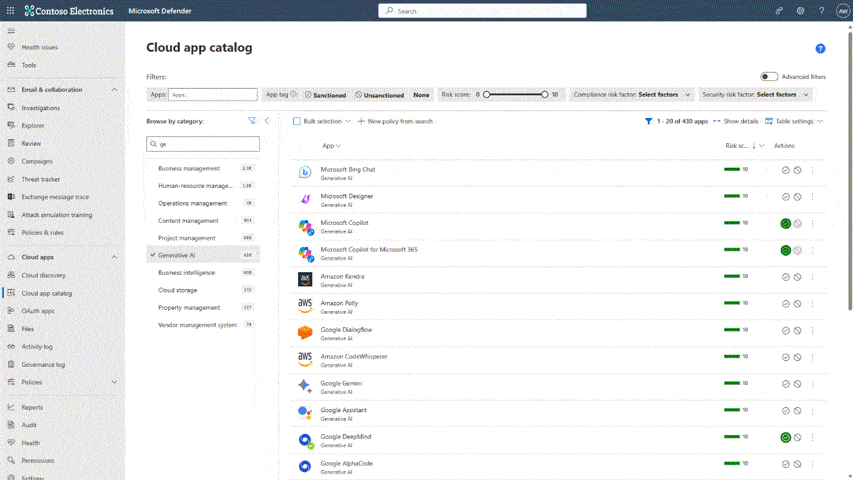
Task: Click the question mark help icon in header
Action: pyautogui.click(x=821, y=10)
